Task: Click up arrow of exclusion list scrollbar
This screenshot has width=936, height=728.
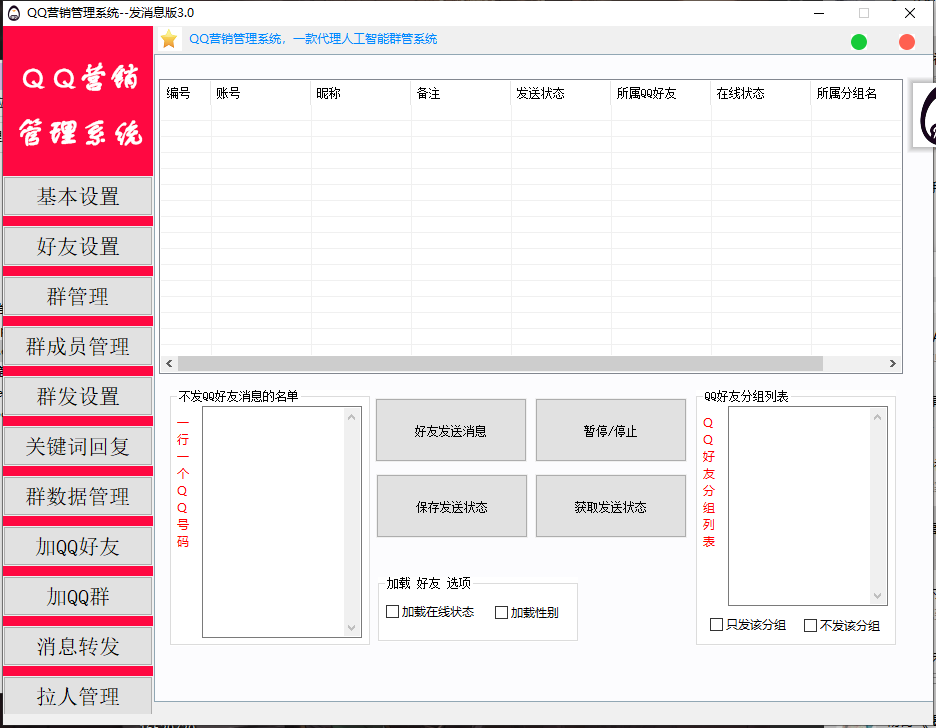Action: [352, 417]
